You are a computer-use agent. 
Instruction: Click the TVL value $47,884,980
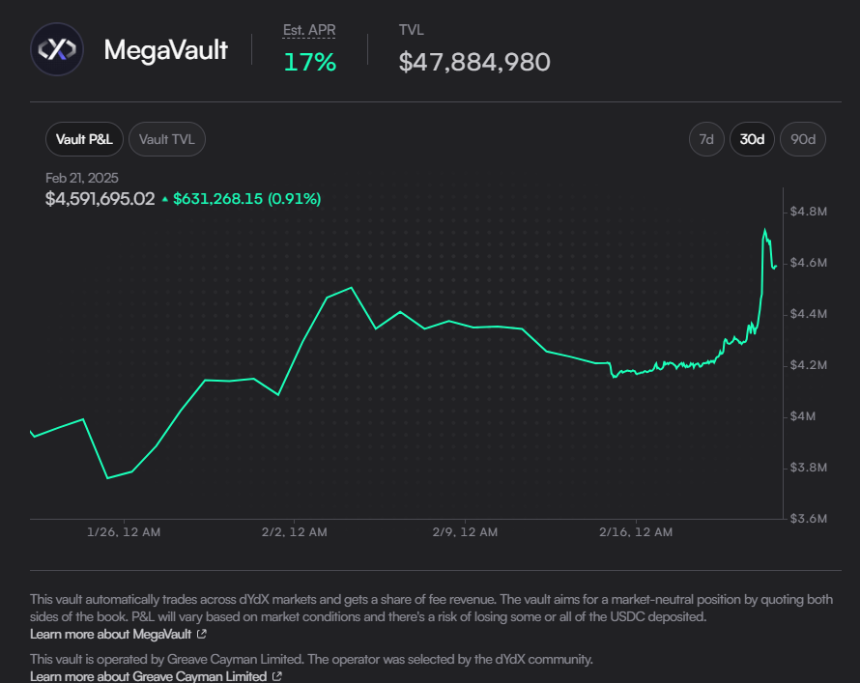tap(474, 62)
